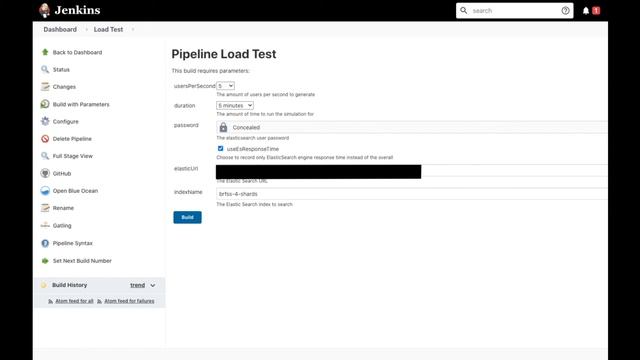Click the Rename notepad icon
The height and width of the screenshot is (360, 640).
[45, 208]
